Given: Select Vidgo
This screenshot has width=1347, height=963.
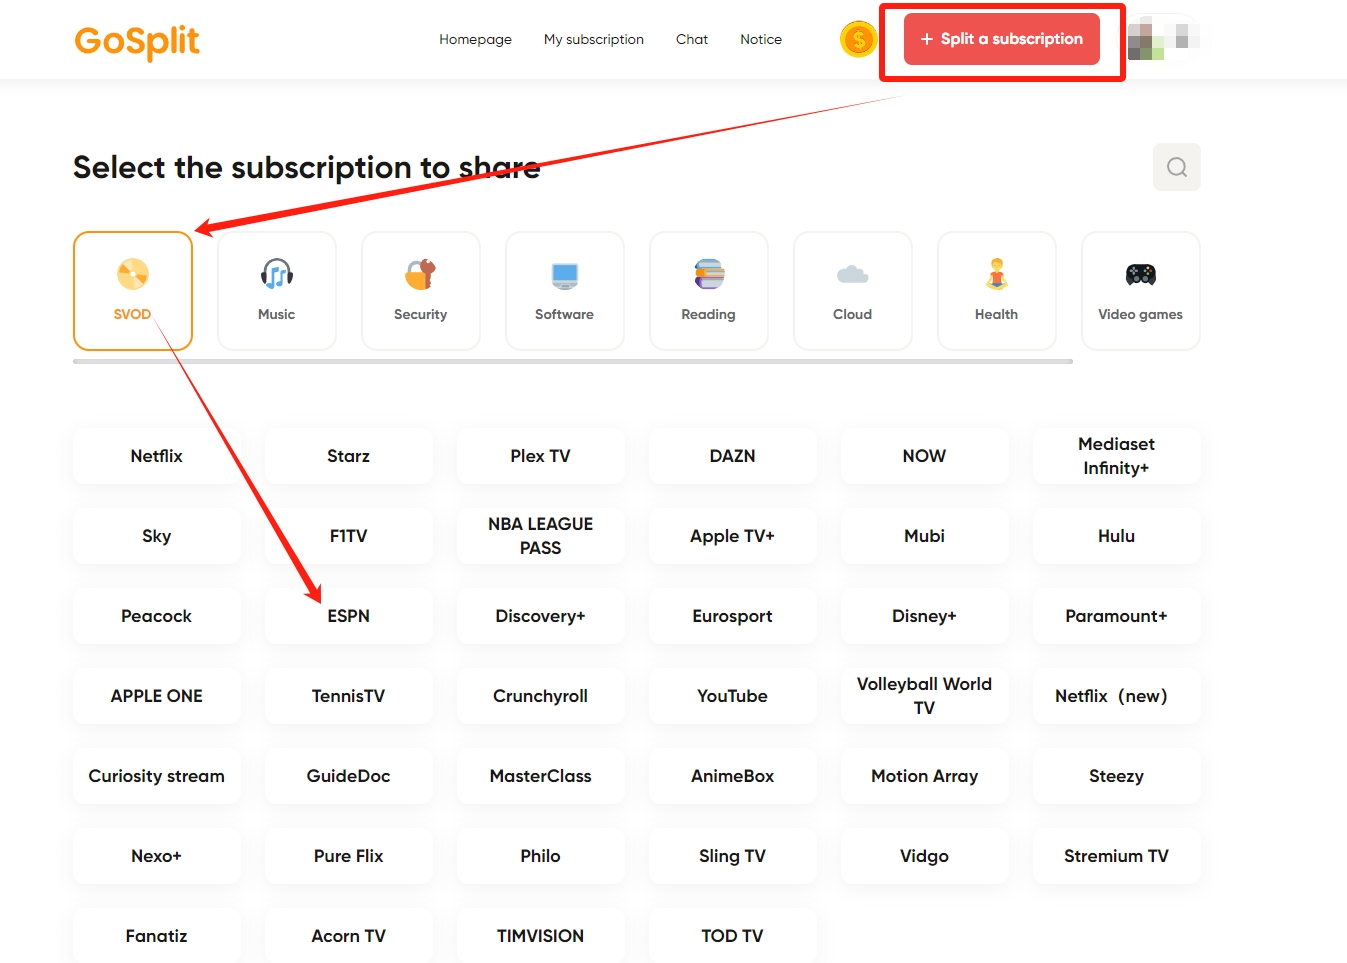Looking at the screenshot, I should 925,856.
